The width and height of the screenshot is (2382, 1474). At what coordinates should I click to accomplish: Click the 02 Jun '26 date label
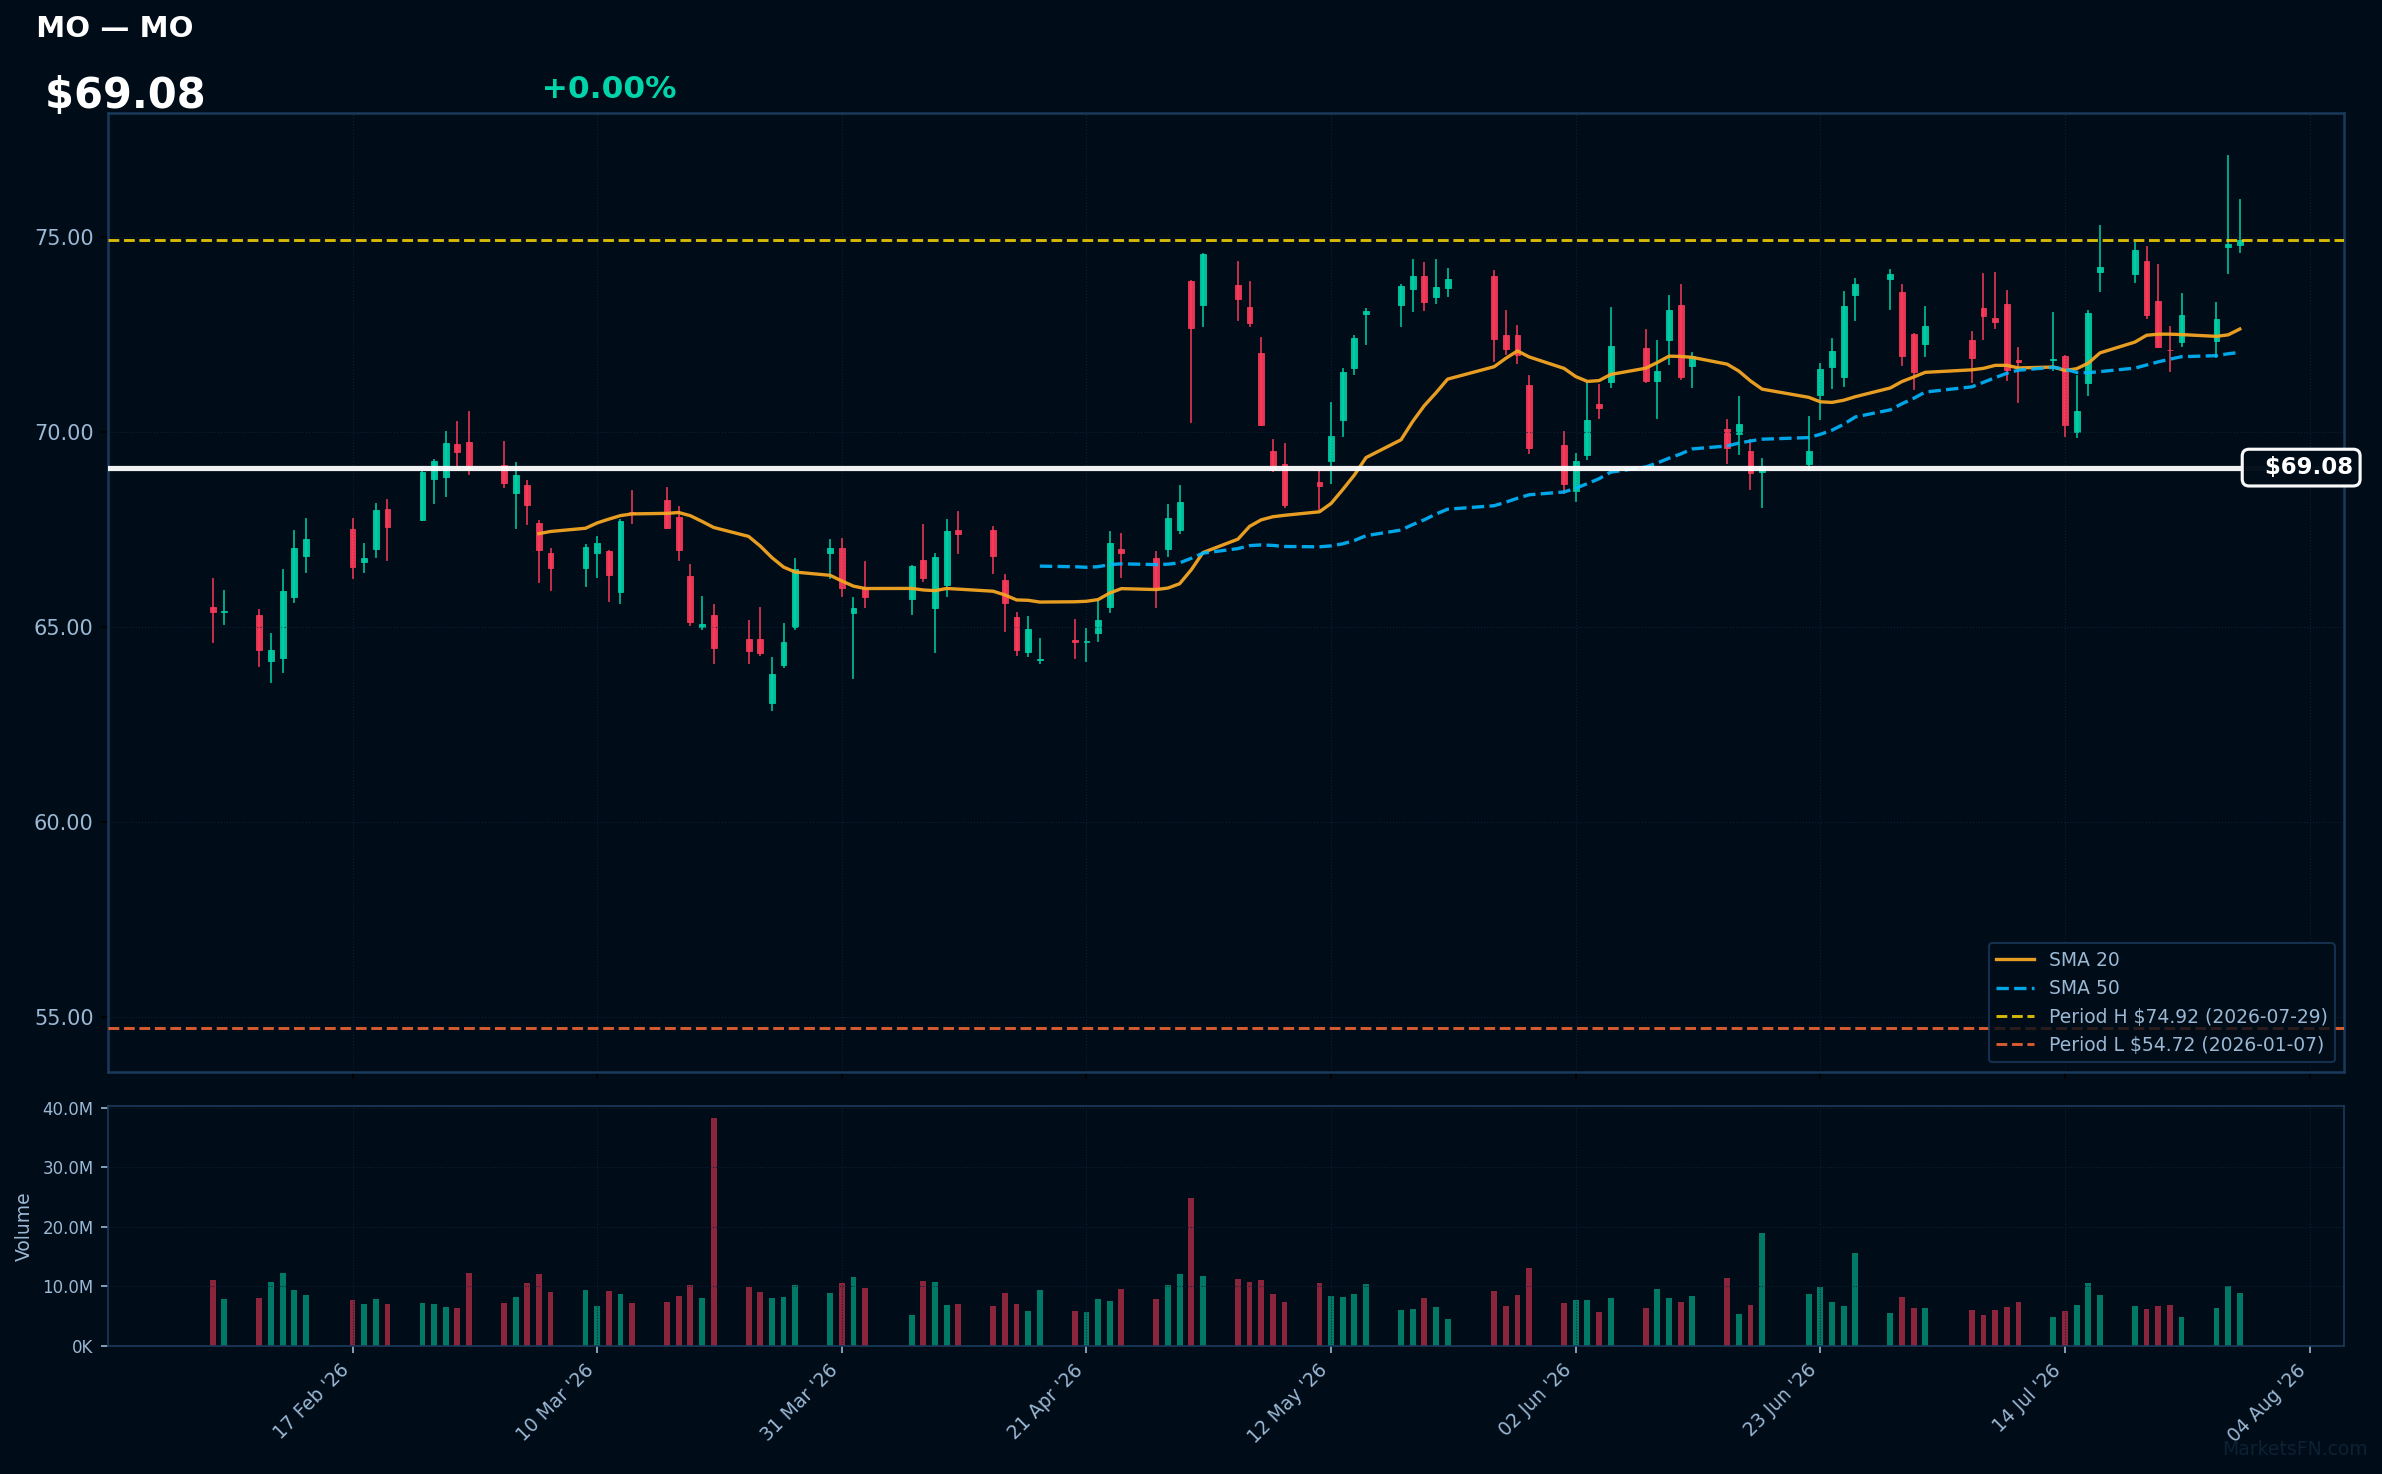point(1534,1401)
